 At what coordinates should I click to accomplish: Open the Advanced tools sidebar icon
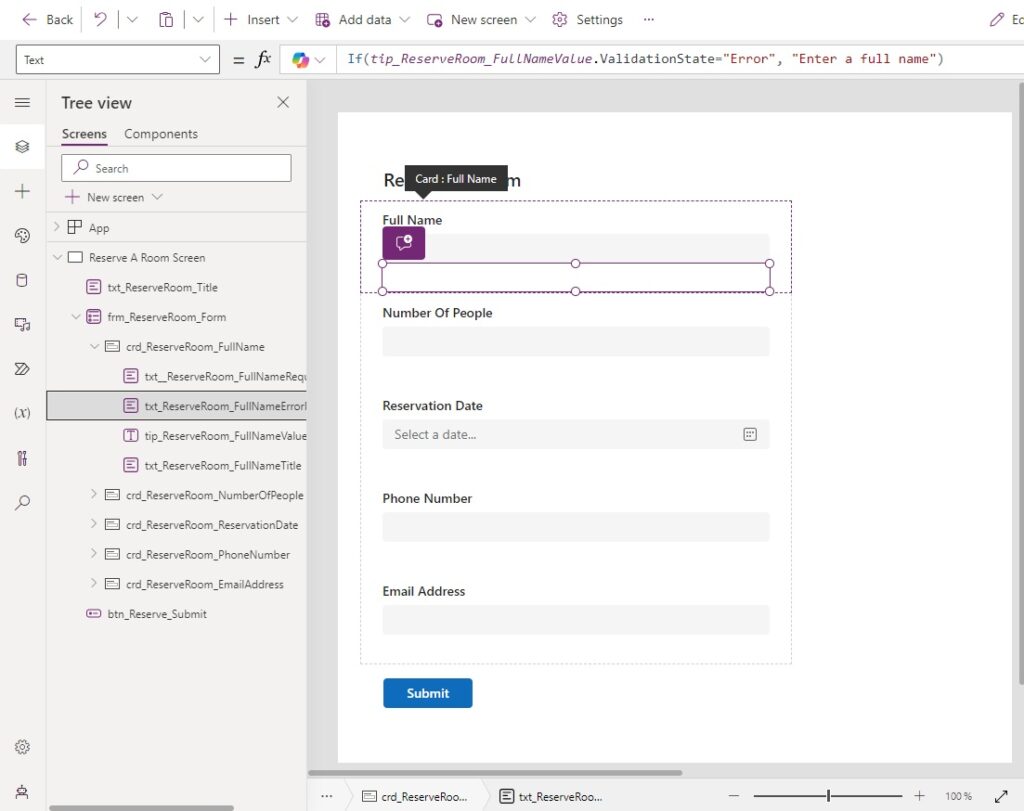22,458
